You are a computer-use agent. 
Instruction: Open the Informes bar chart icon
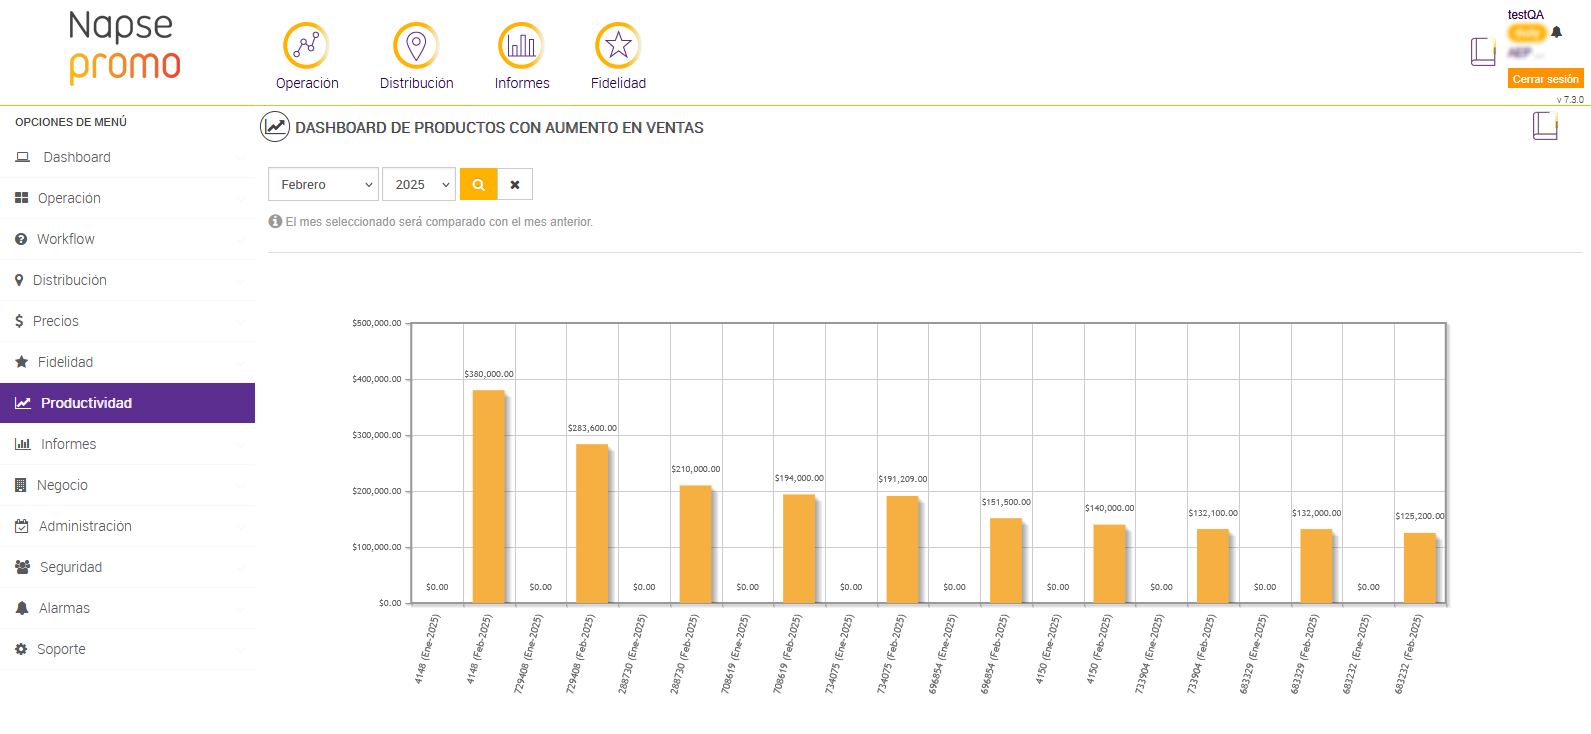point(521,46)
